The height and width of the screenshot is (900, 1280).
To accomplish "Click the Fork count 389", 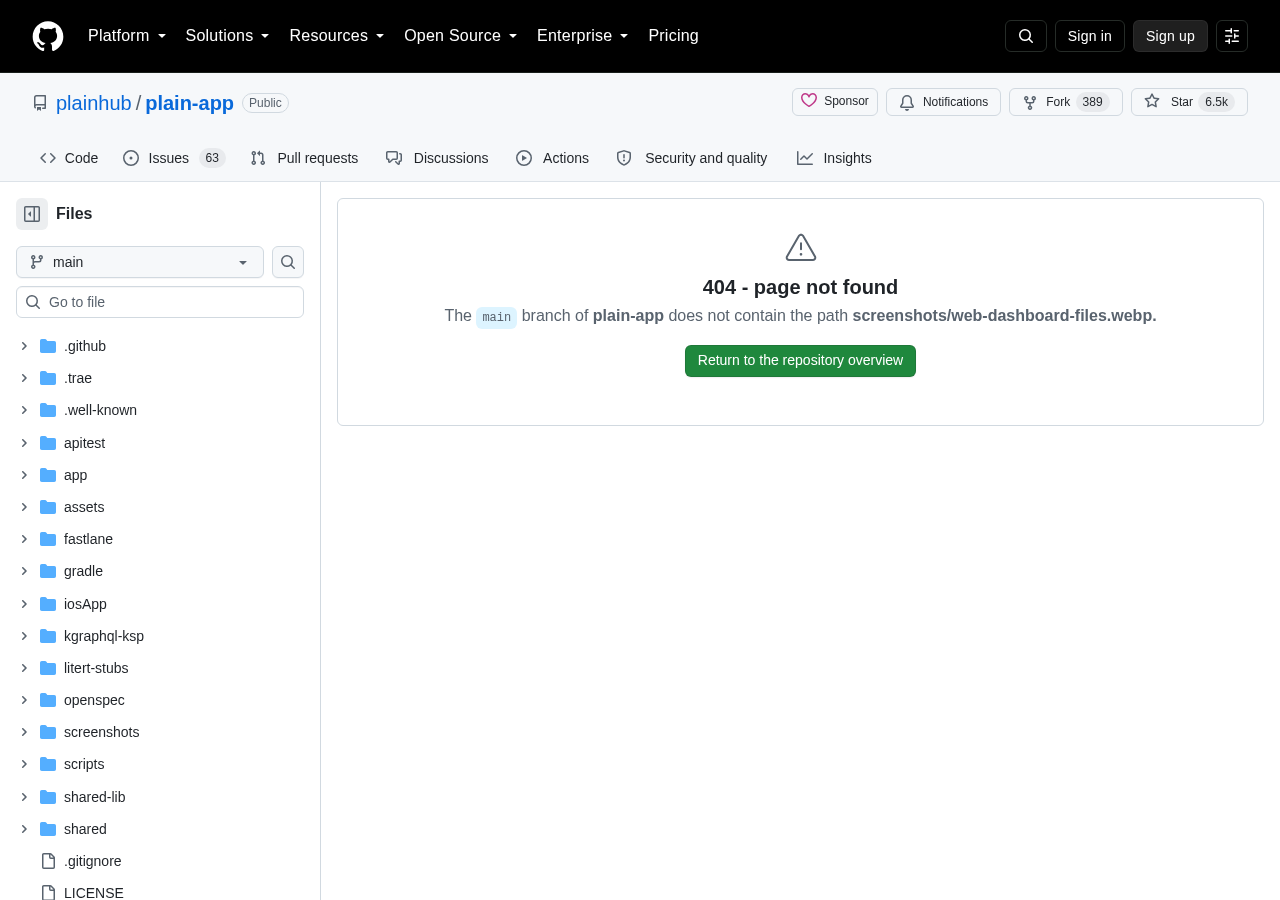I will click(x=1093, y=102).
